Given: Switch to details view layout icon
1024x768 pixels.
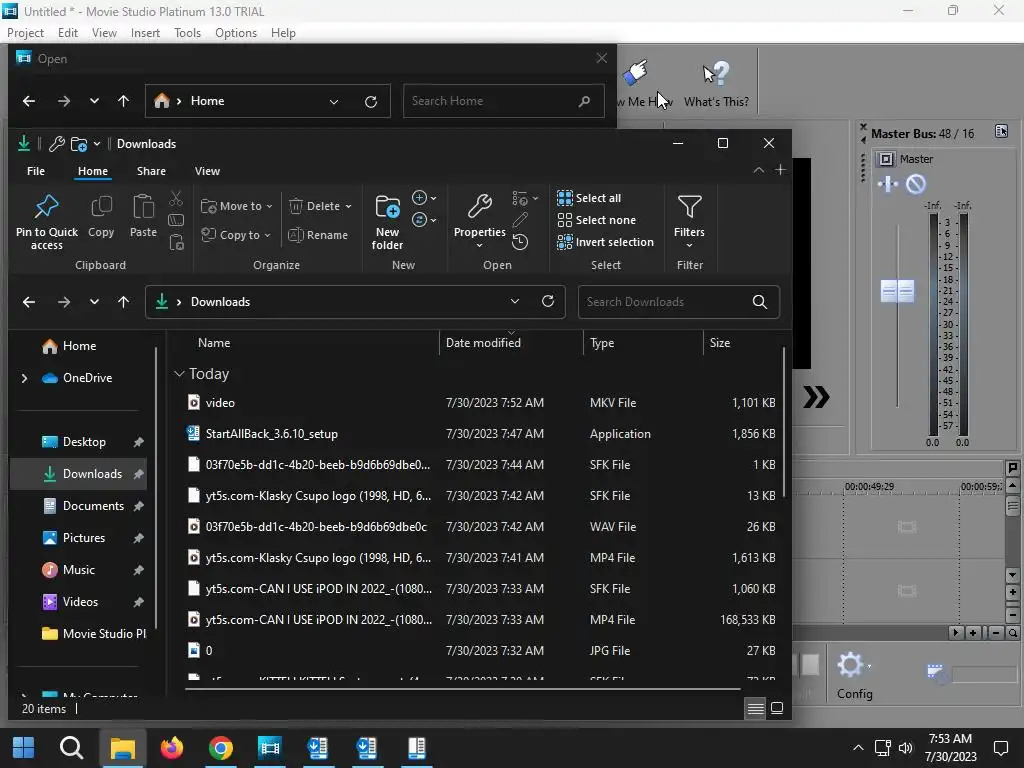Looking at the screenshot, I should (756, 709).
